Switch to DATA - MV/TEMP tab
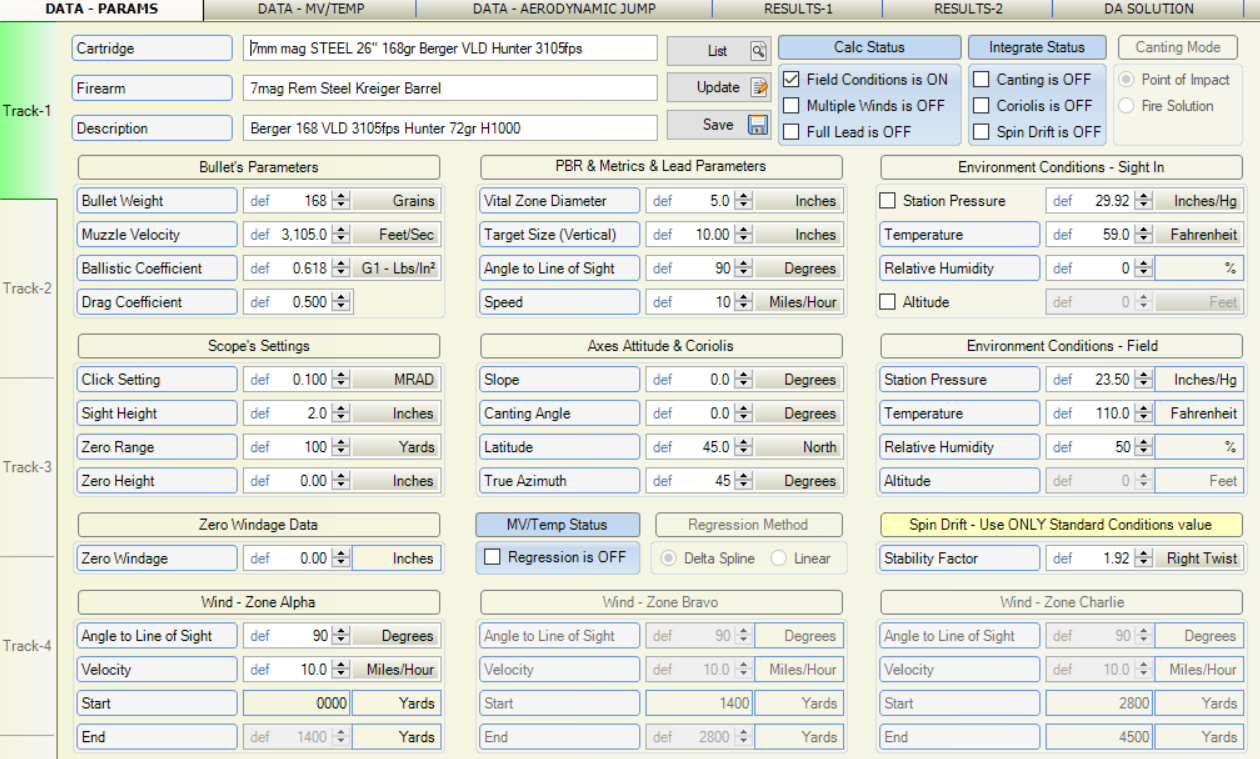 (x=309, y=9)
